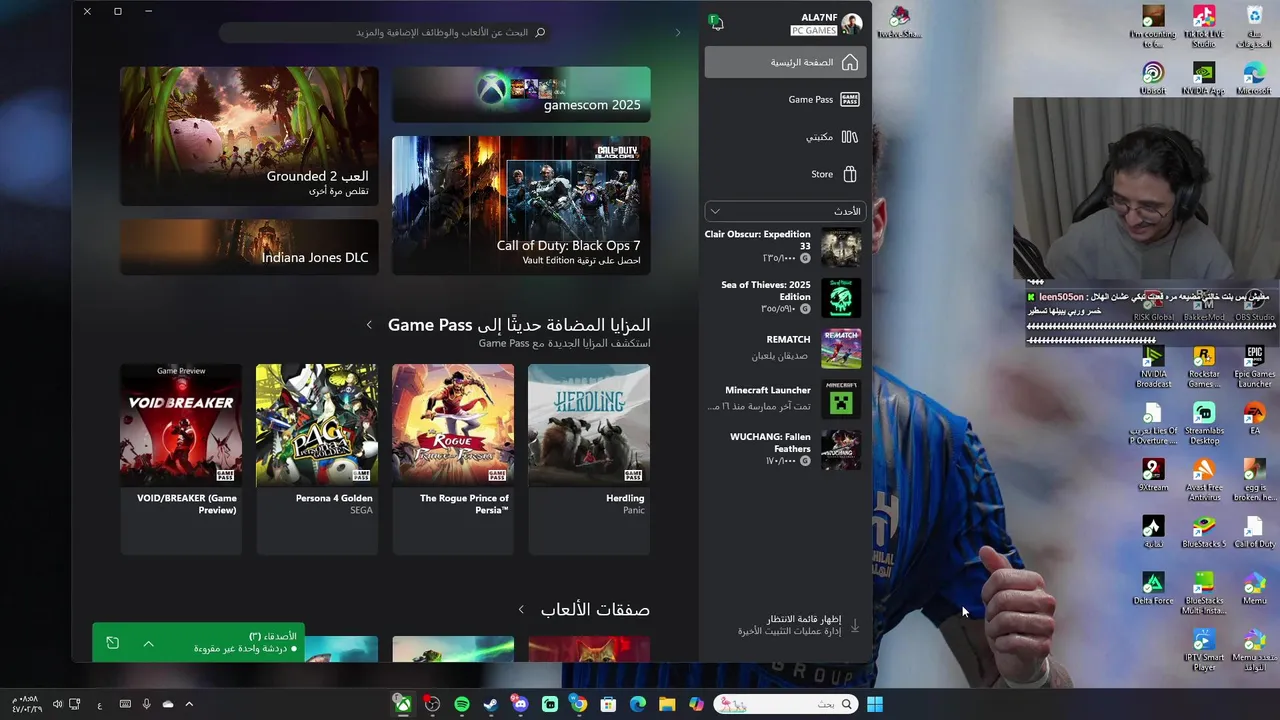Click the volume speaker tray icon

point(57,704)
